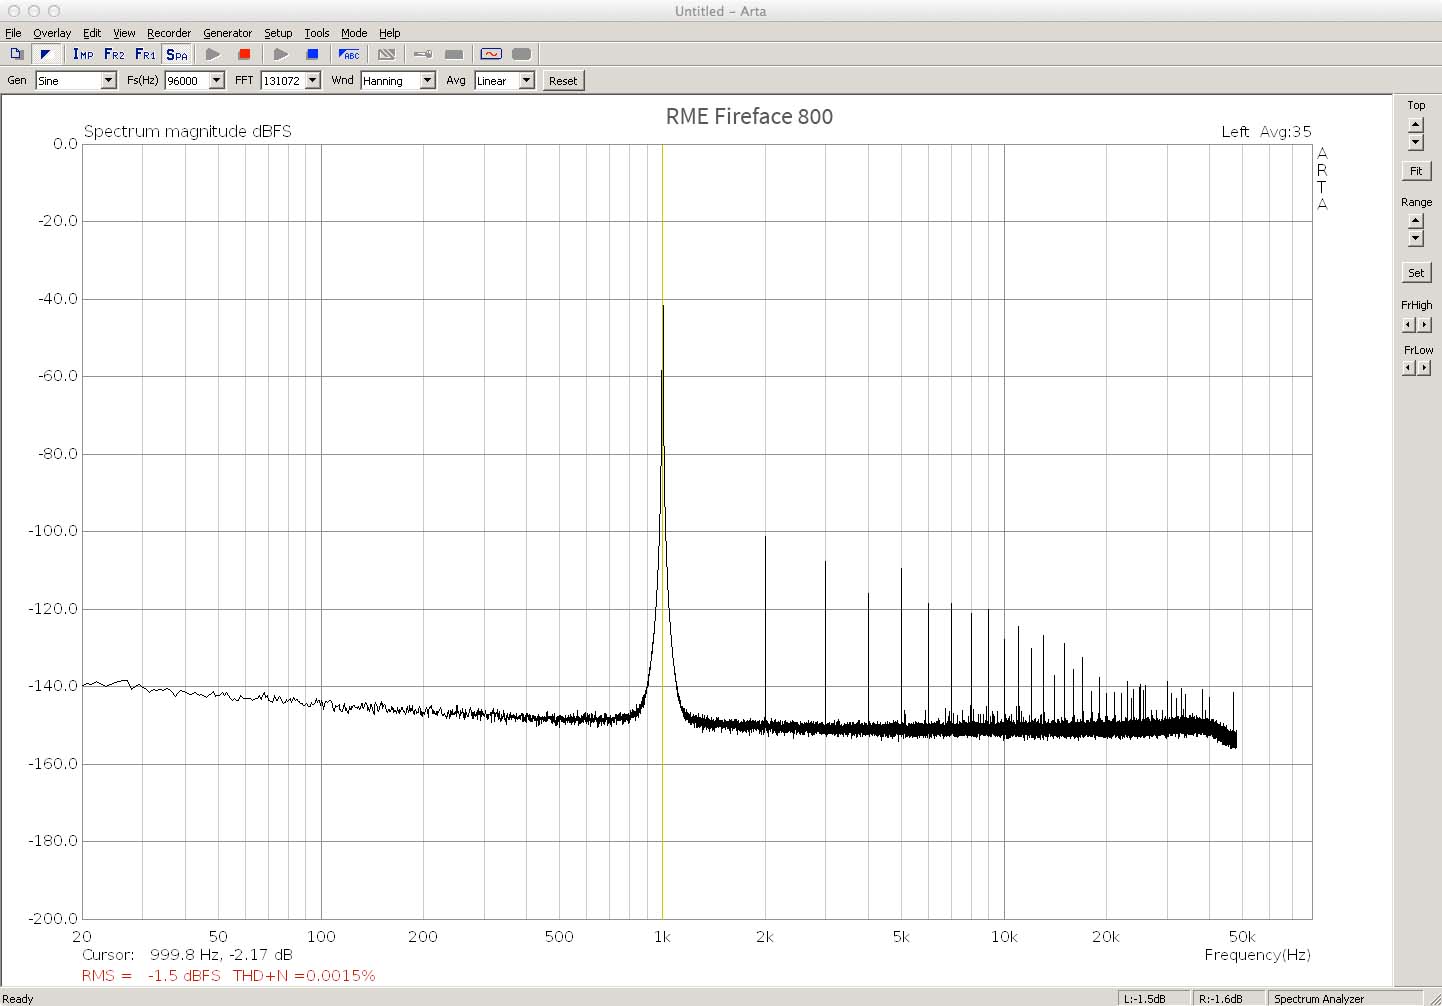This screenshot has height=1006, width=1442.
Task: Click the Avg:35 counter label
Action: coord(1286,132)
